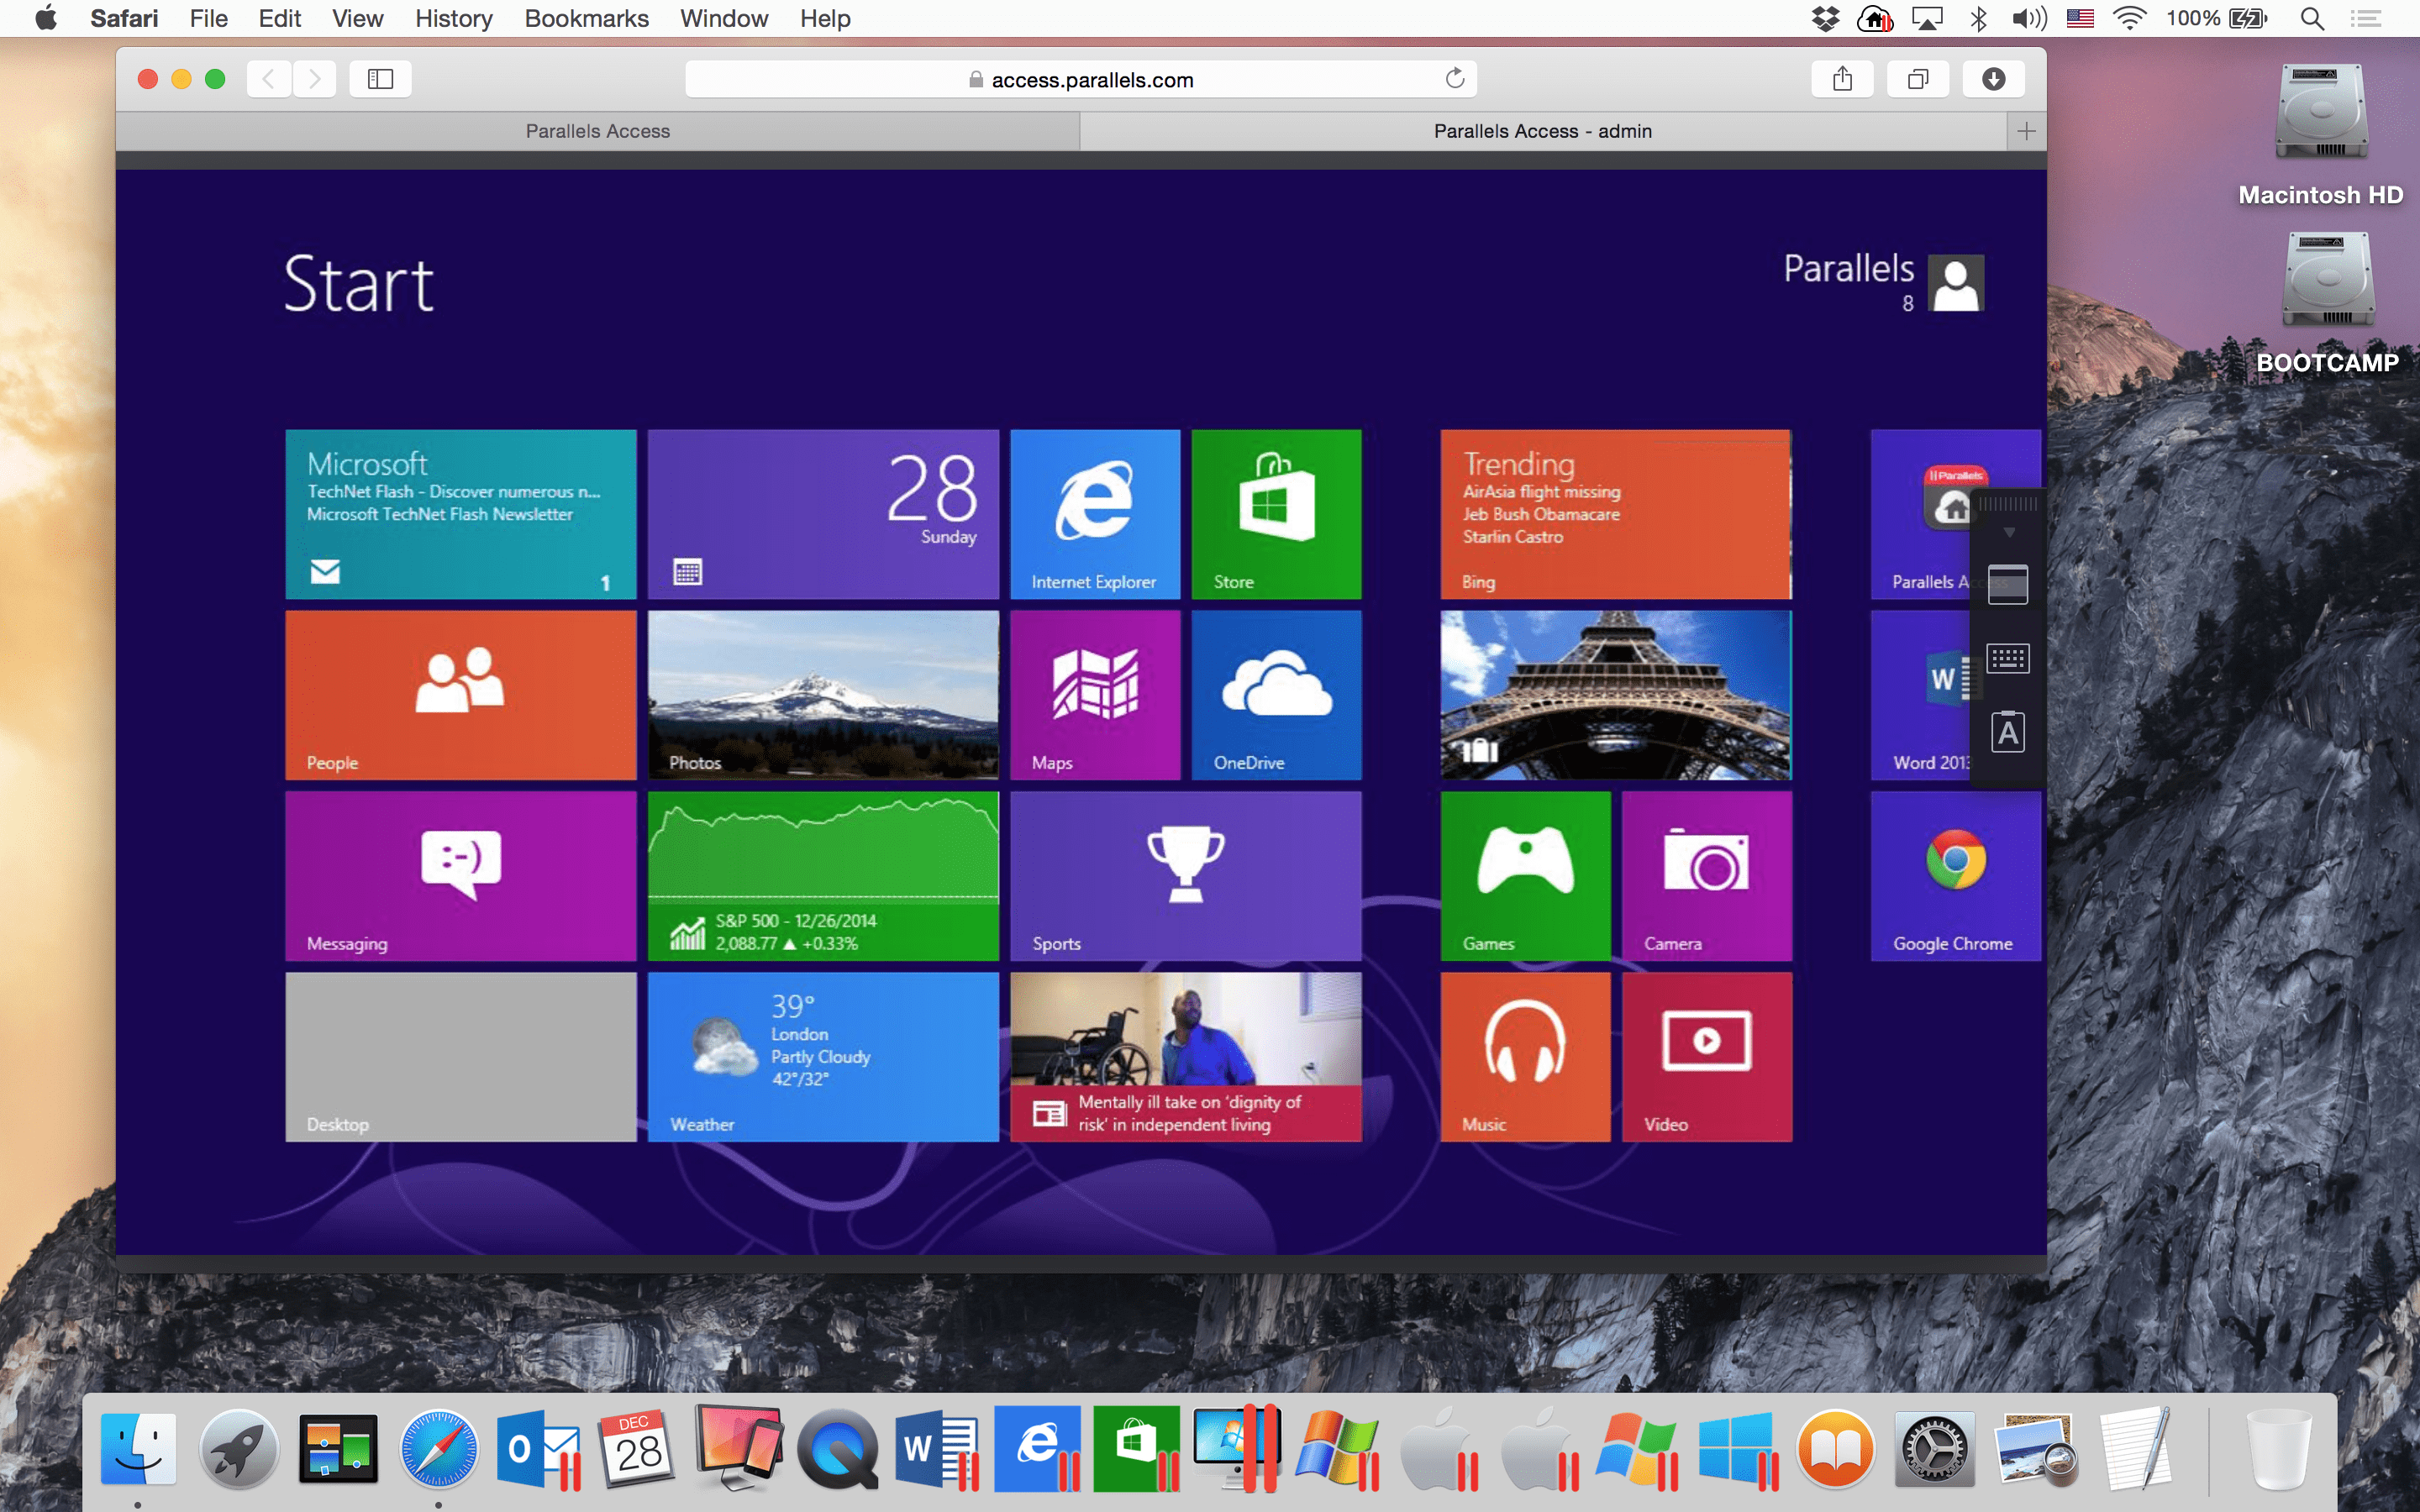
Task: Click the Safari Share button
Action: [x=1842, y=79]
